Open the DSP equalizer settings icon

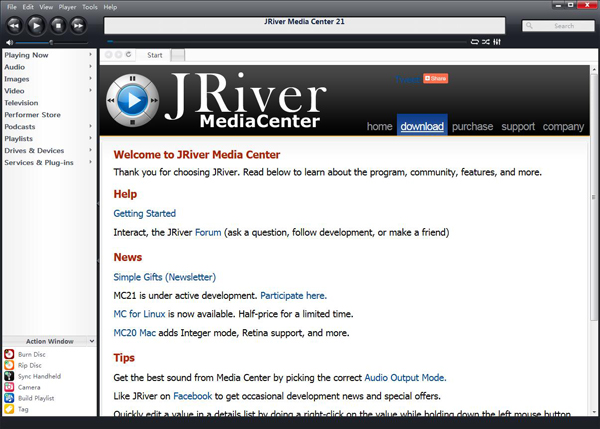497,42
